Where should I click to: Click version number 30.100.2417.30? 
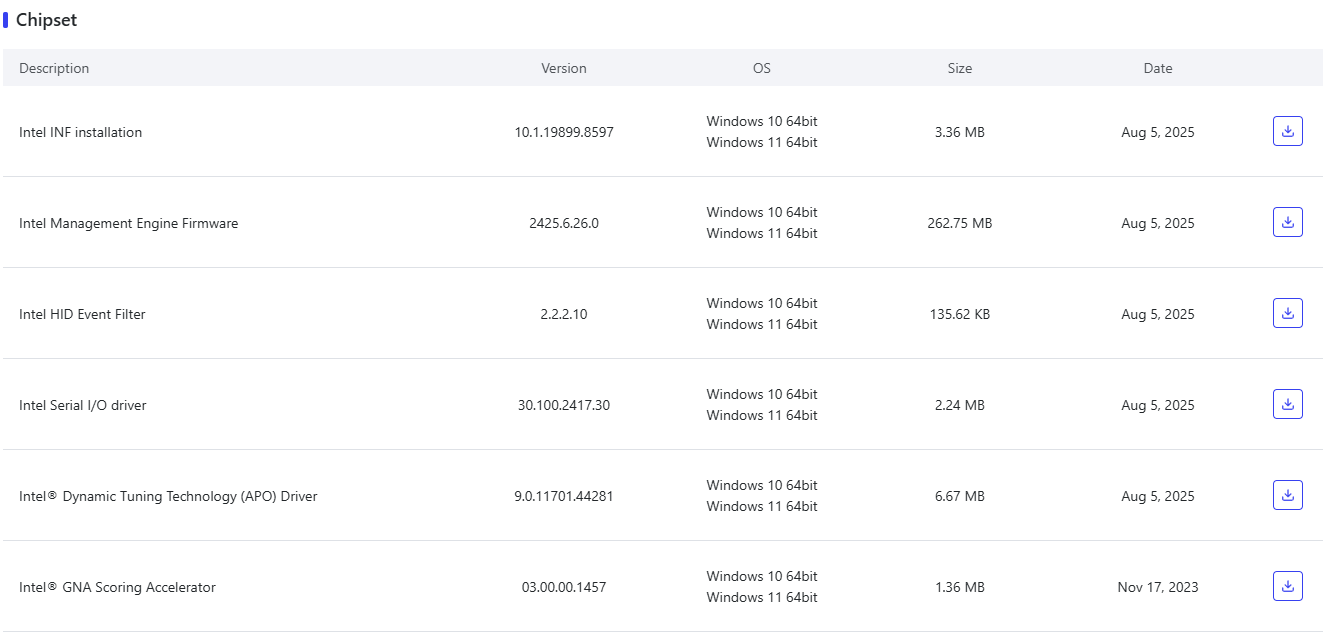[564, 405]
